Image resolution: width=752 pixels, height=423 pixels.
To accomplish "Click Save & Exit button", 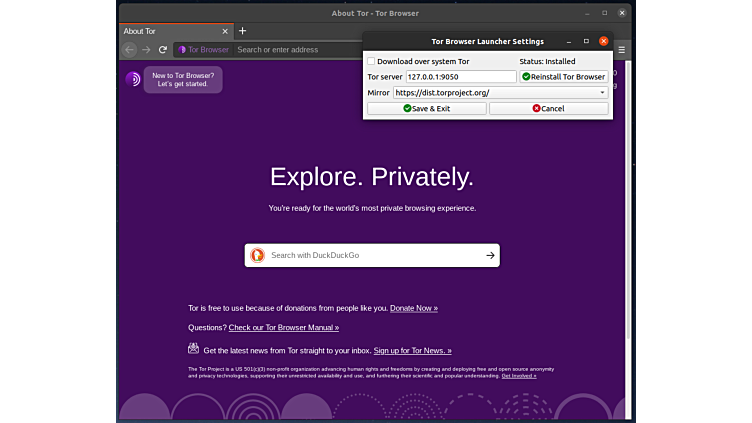I will point(426,108).
